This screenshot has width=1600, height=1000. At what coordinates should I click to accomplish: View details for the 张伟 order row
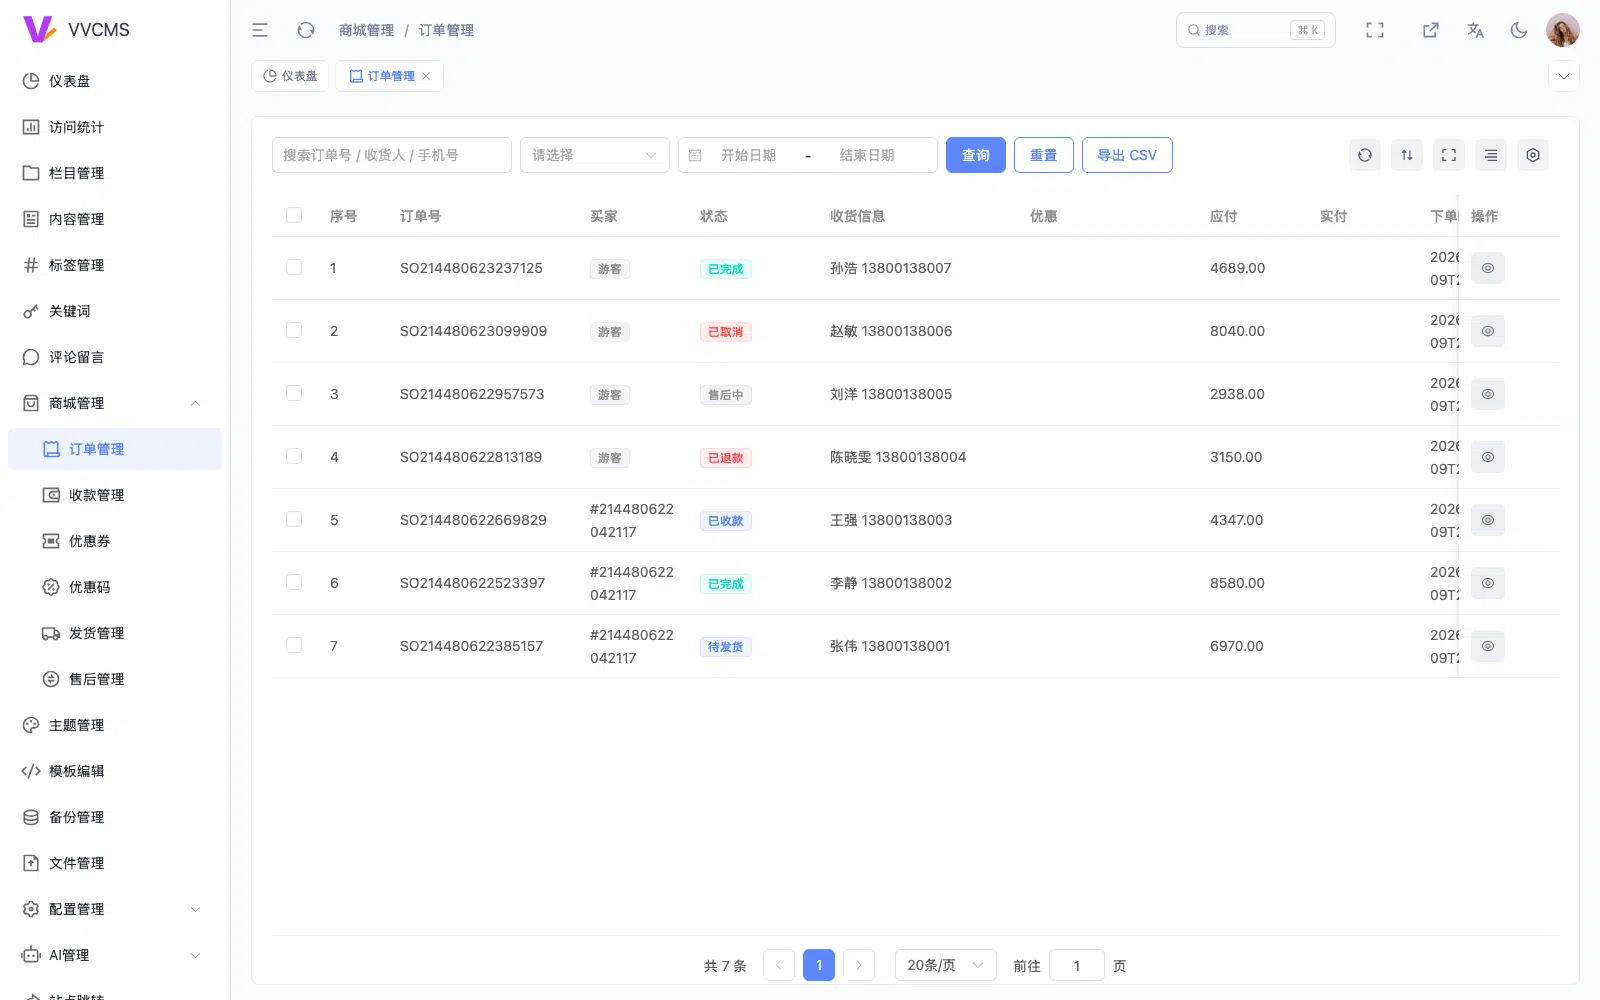point(1488,646)
